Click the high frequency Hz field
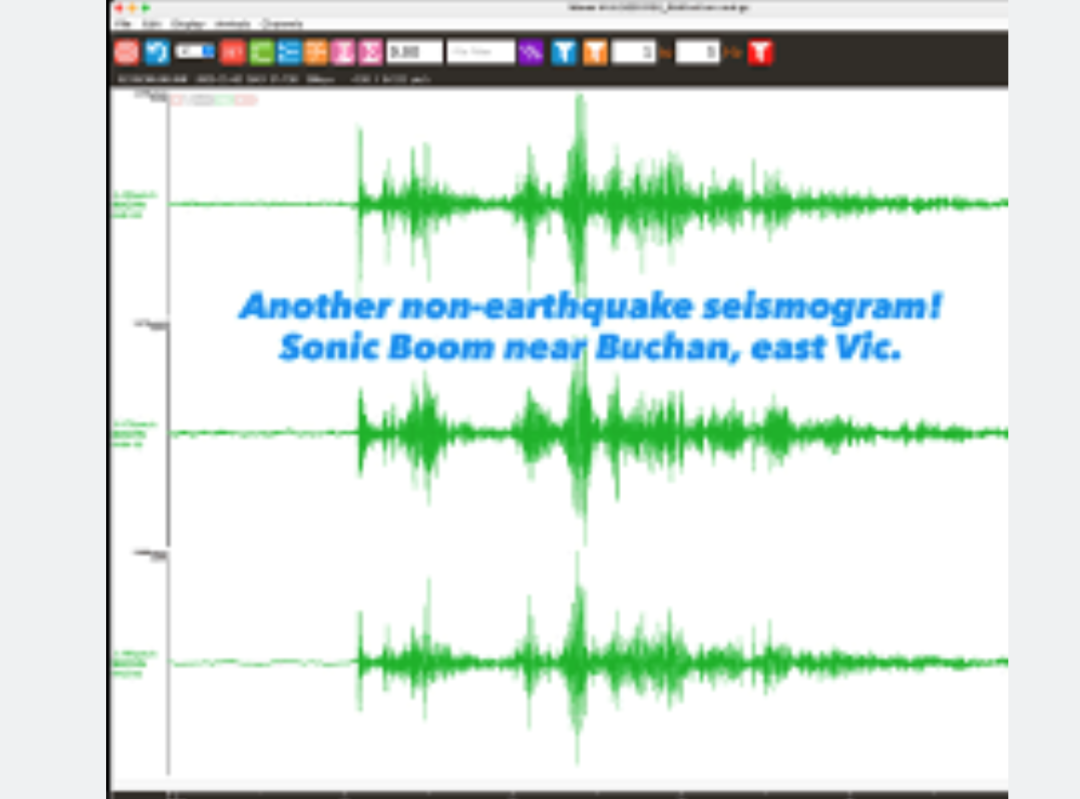Screen dimensions: 1080x799 coord(697,52)
